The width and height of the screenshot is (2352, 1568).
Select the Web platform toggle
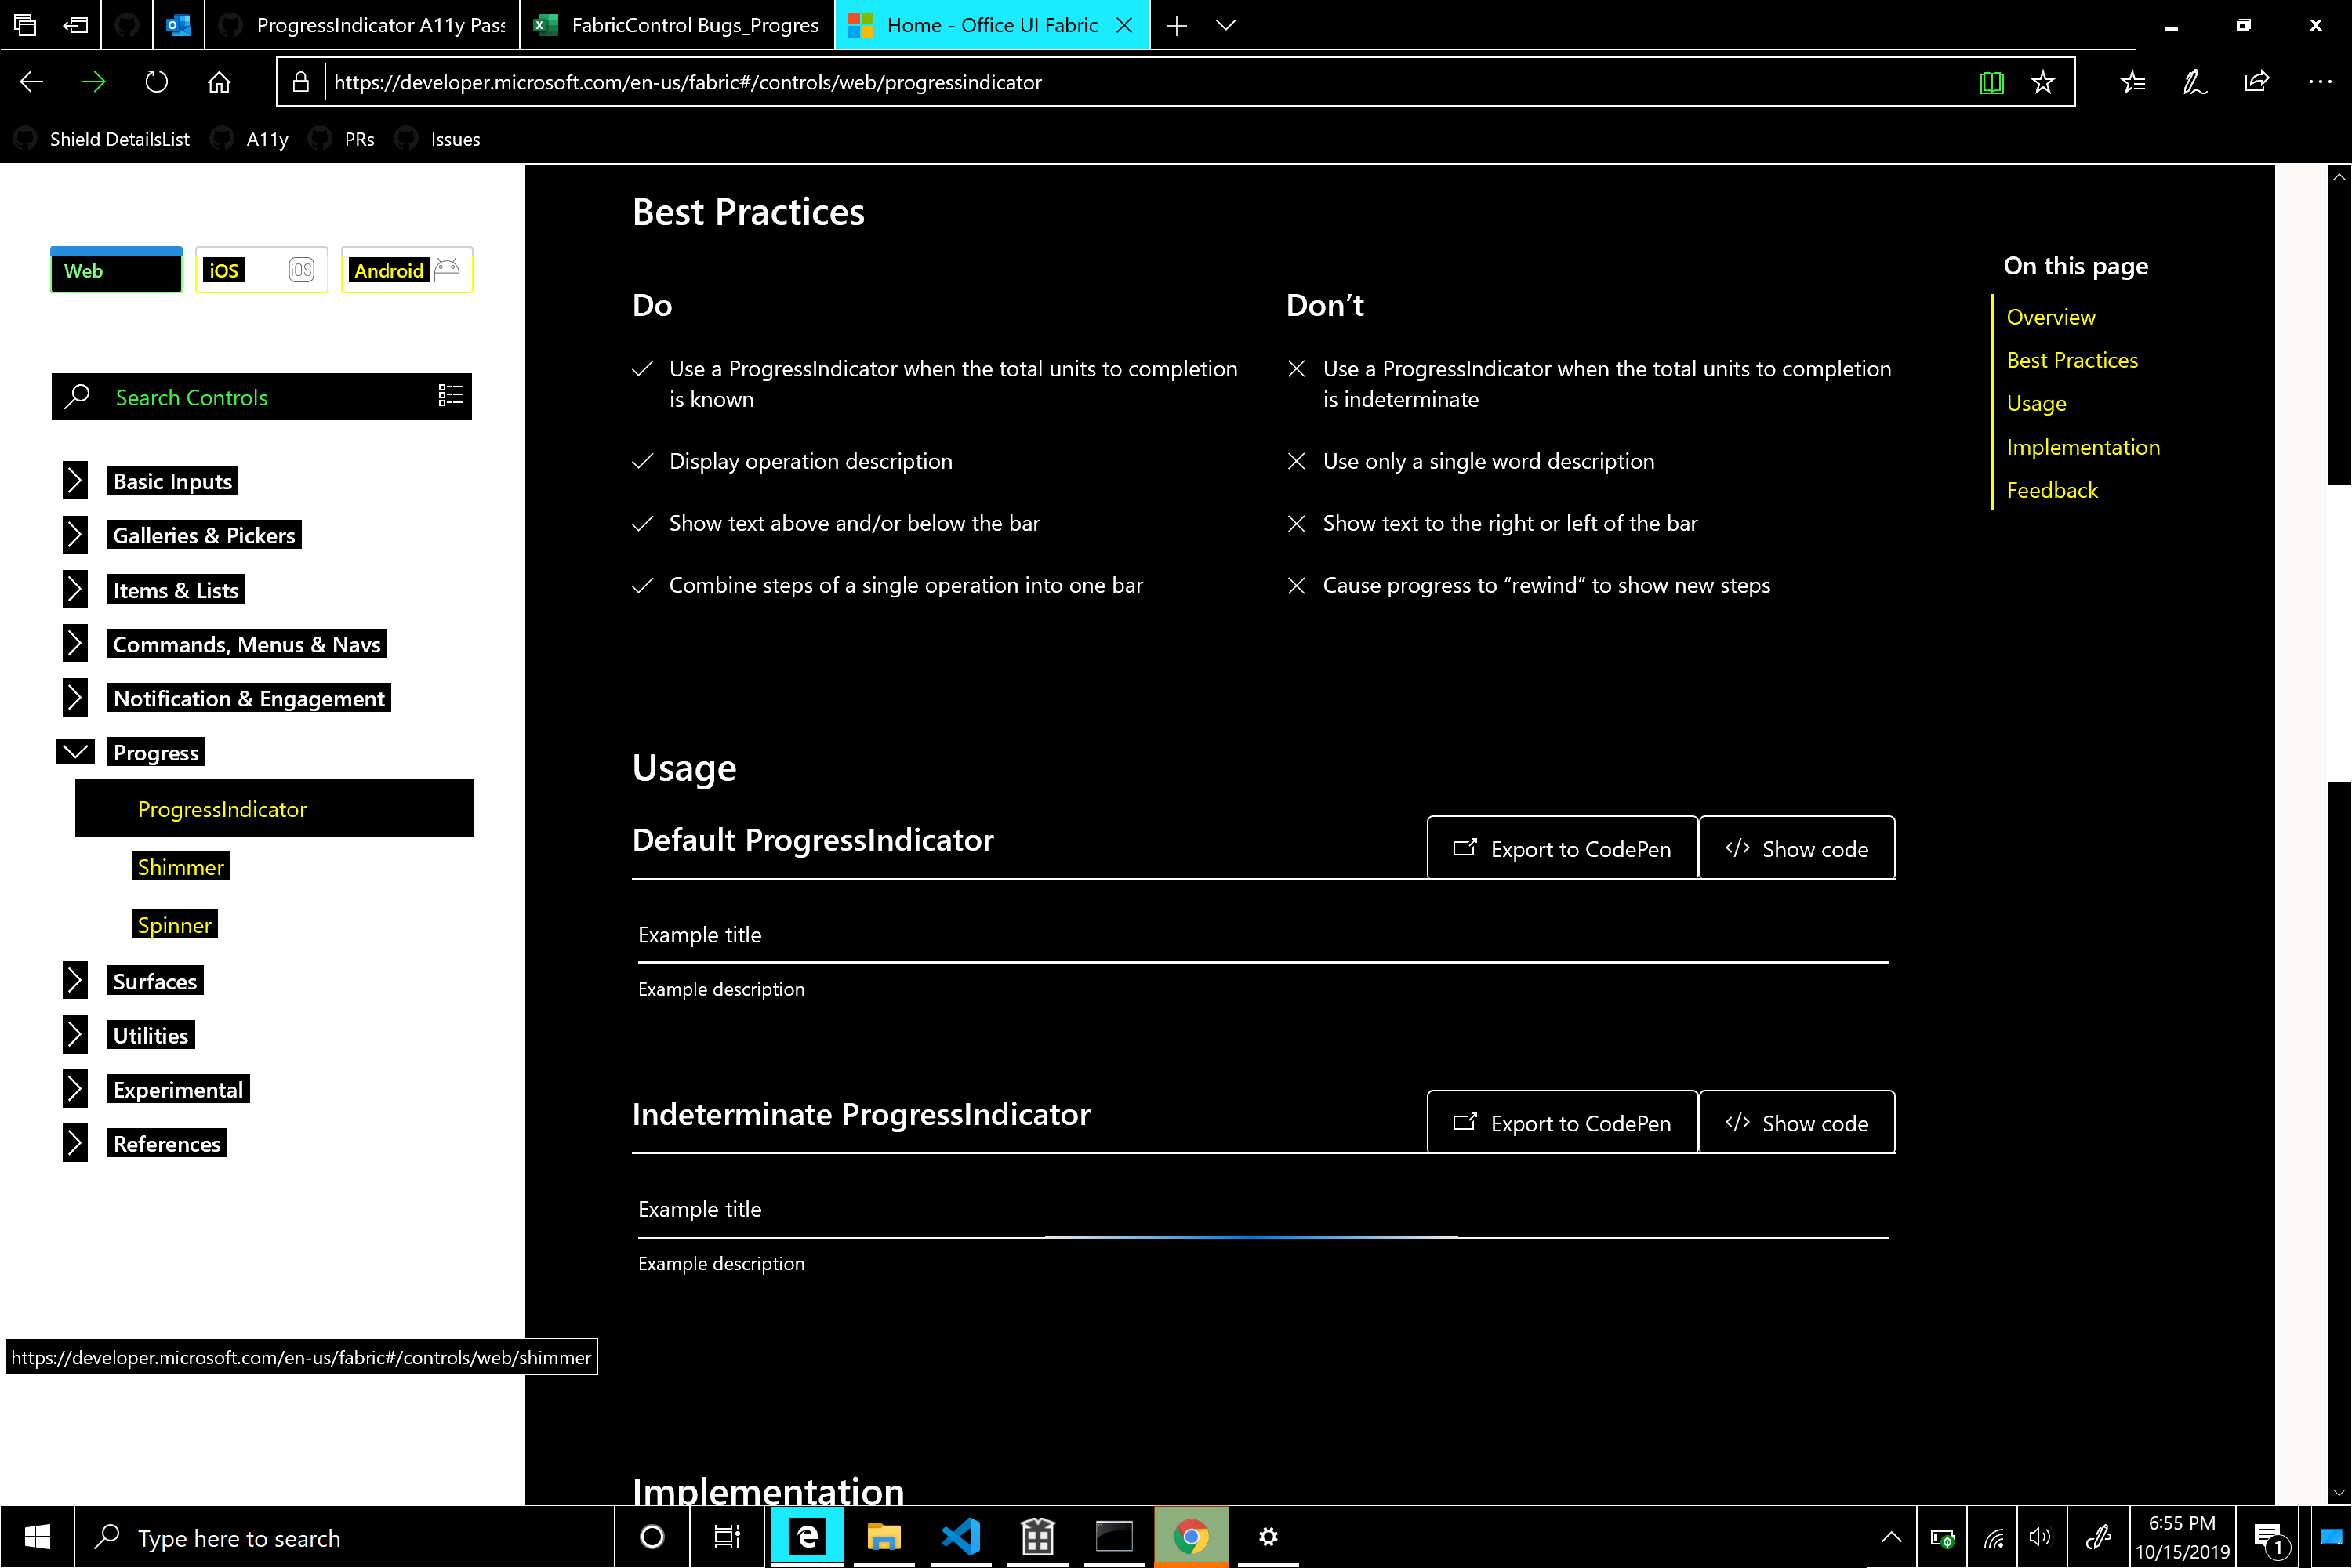coord(116,270)
